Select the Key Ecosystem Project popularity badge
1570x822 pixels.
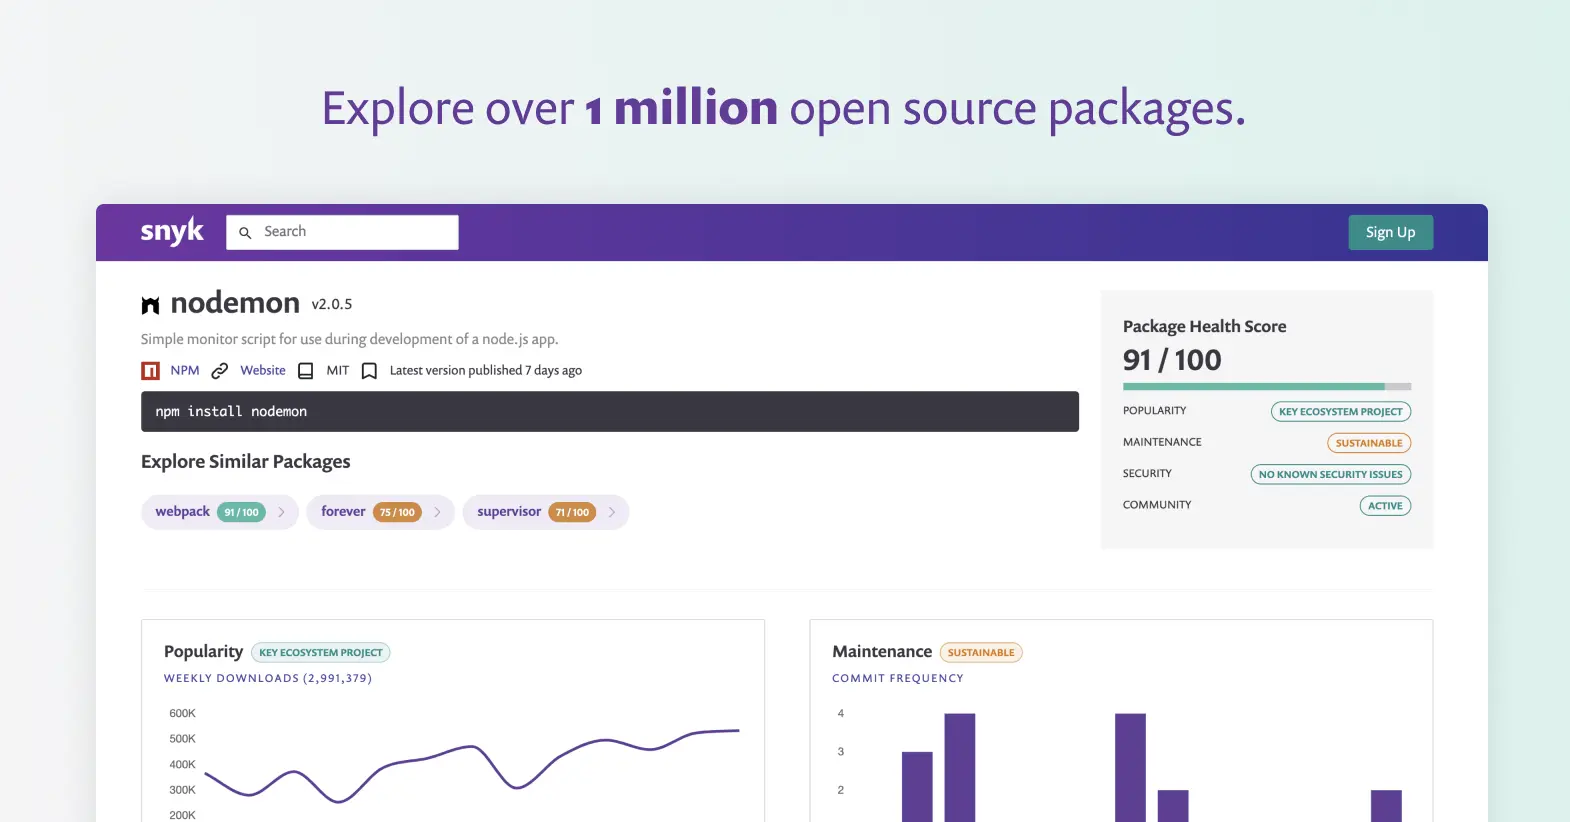coord(1340,412)
